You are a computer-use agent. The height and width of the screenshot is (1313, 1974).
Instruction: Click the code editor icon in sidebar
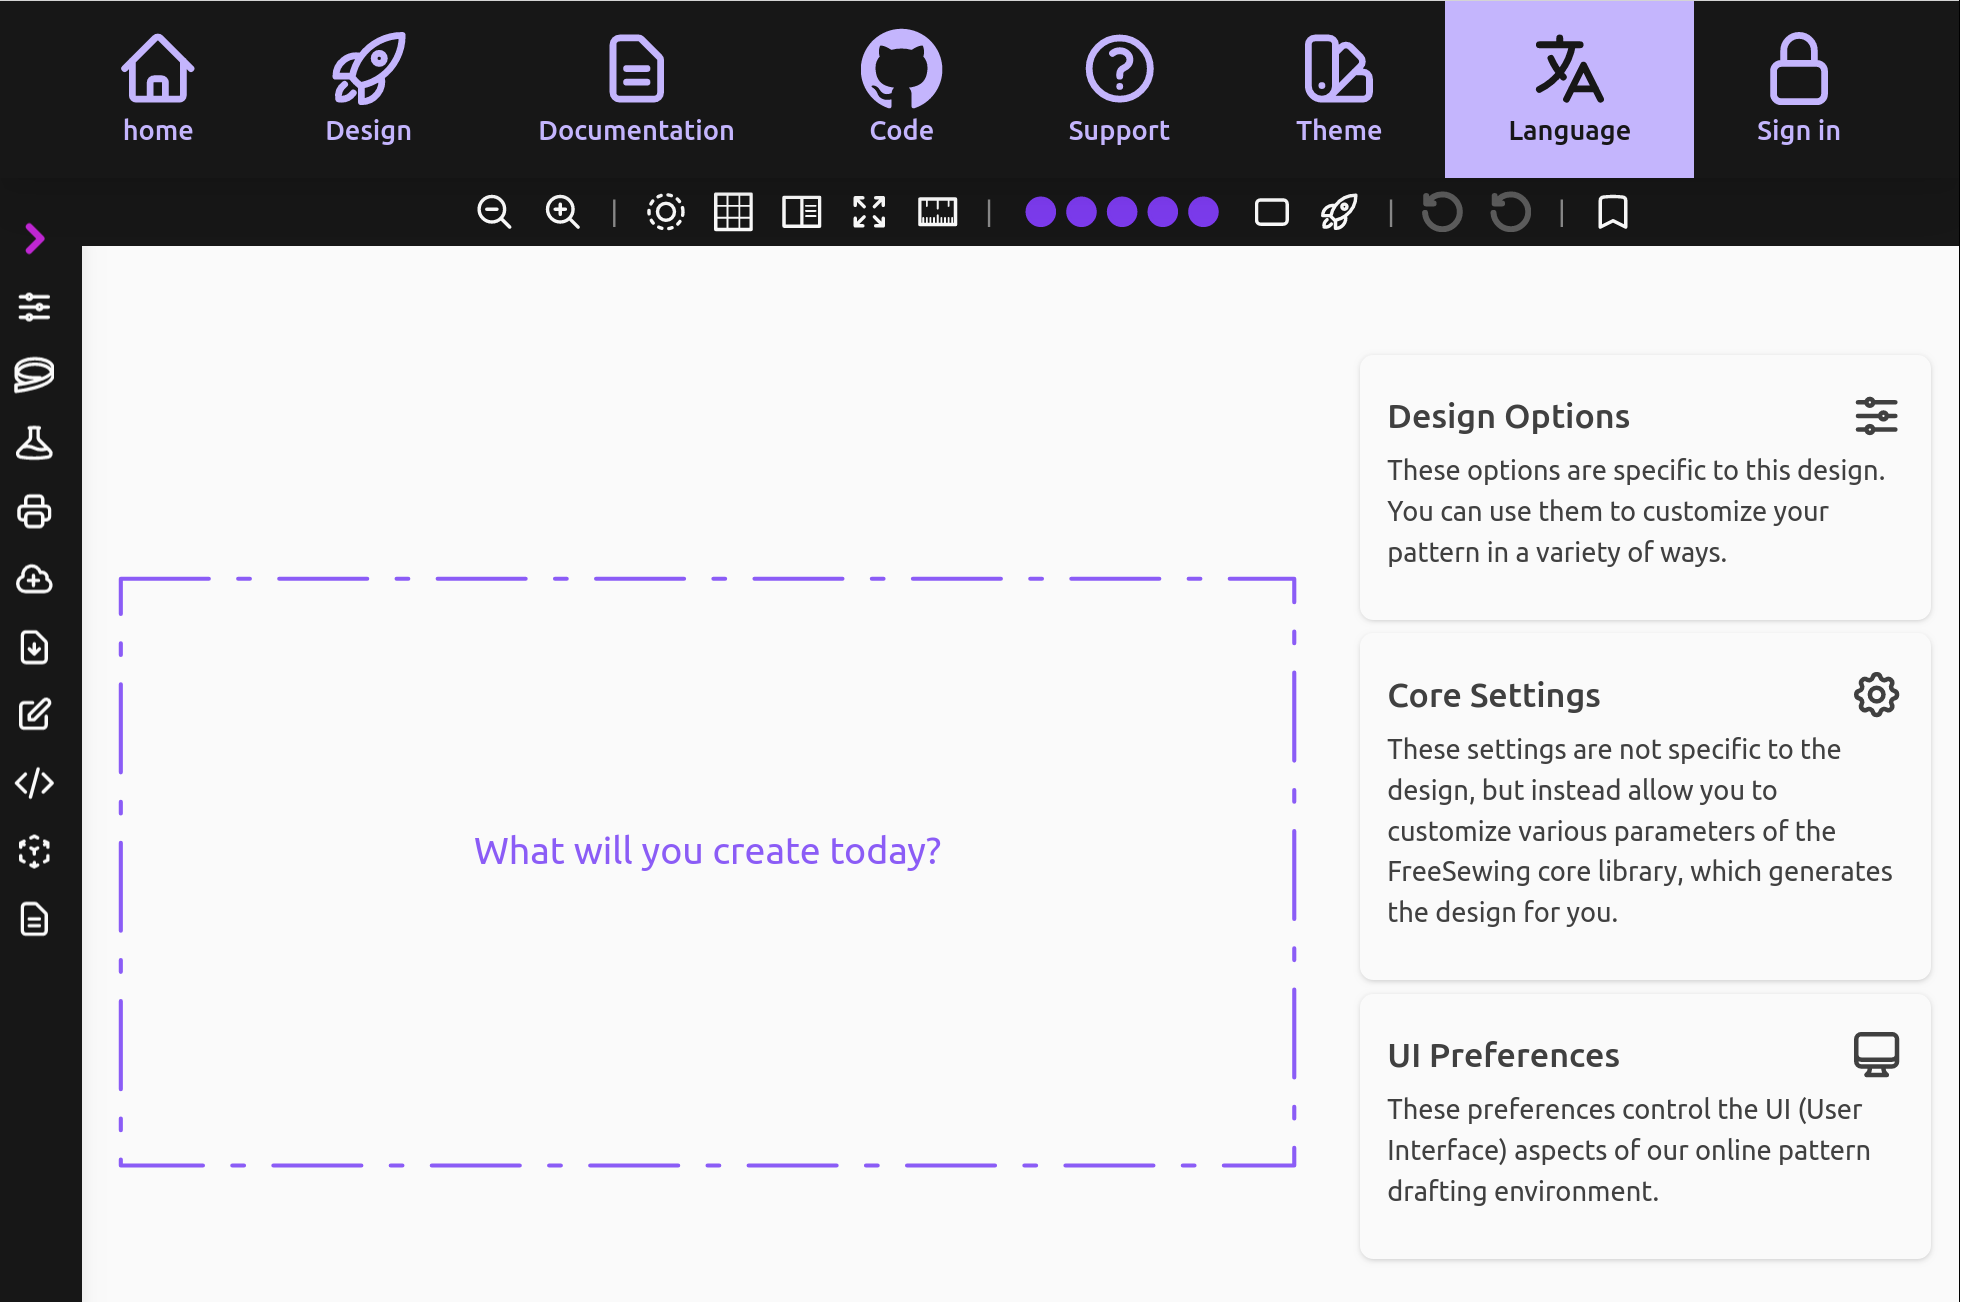[x=35, y=783]
